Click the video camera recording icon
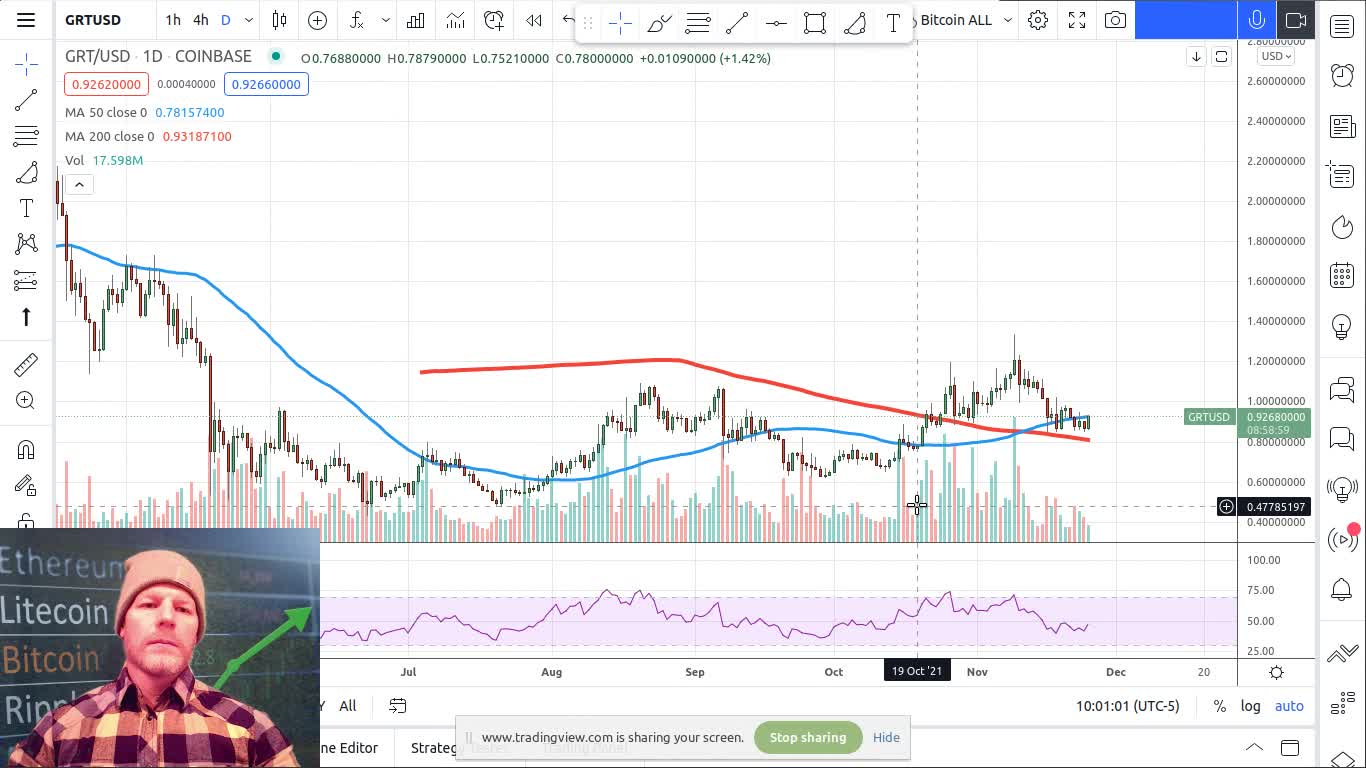This screenshot has width=1366, height=768. (x=1296, y=20)
